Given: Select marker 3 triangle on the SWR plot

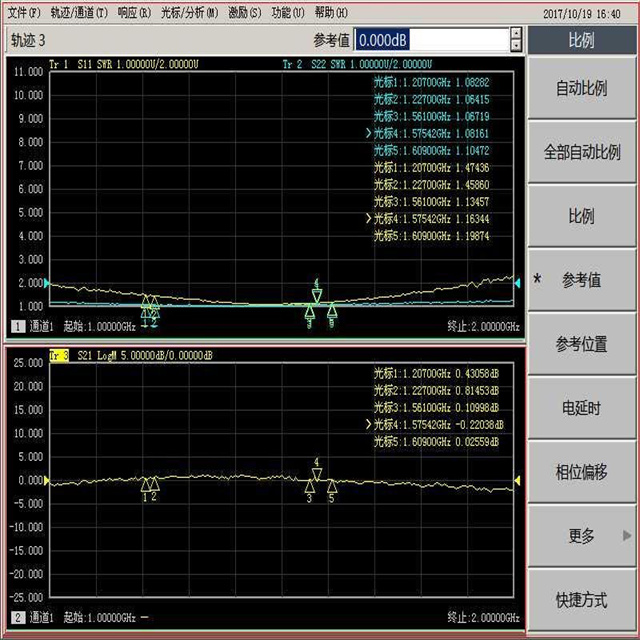Looking at the screenshot, I should tap(309, 312).
